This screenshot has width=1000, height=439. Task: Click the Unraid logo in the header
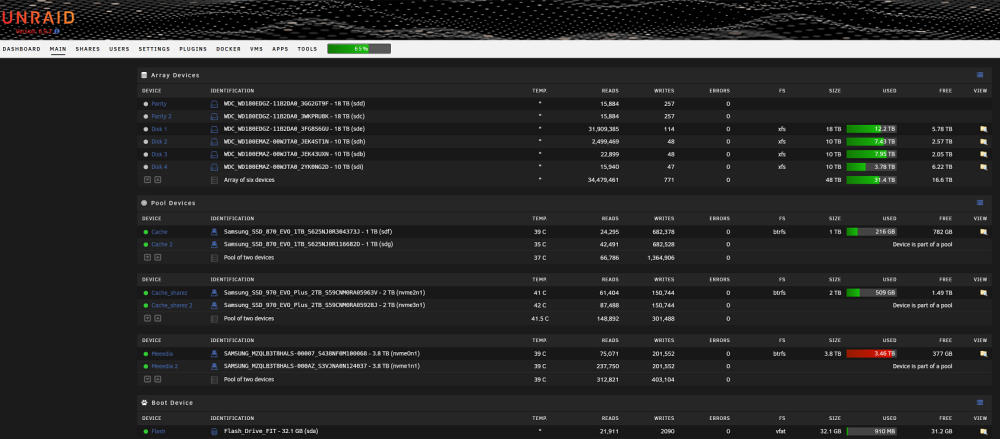coord(38,17)
